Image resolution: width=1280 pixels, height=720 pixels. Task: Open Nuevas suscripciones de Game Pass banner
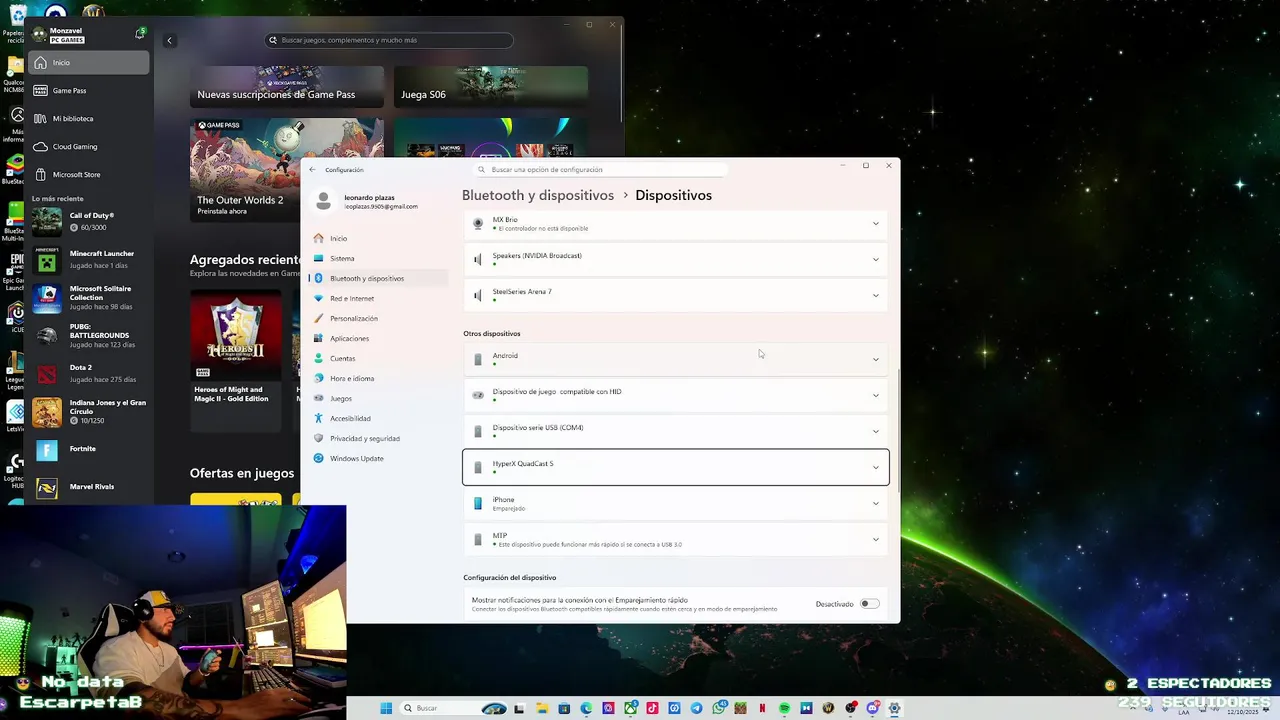point(287,87)
